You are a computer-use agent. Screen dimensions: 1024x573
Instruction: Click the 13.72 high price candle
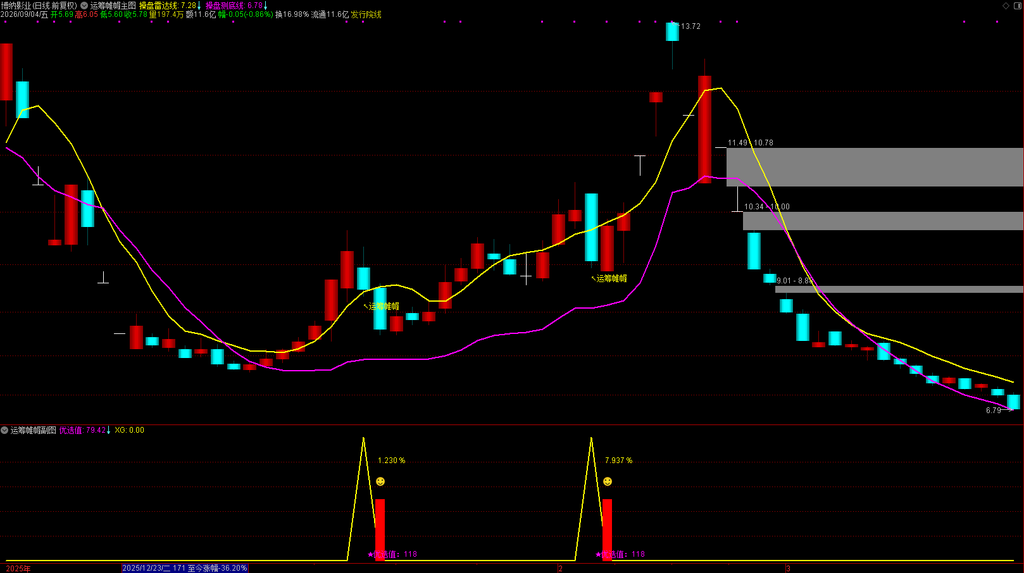tap(672, 31)
